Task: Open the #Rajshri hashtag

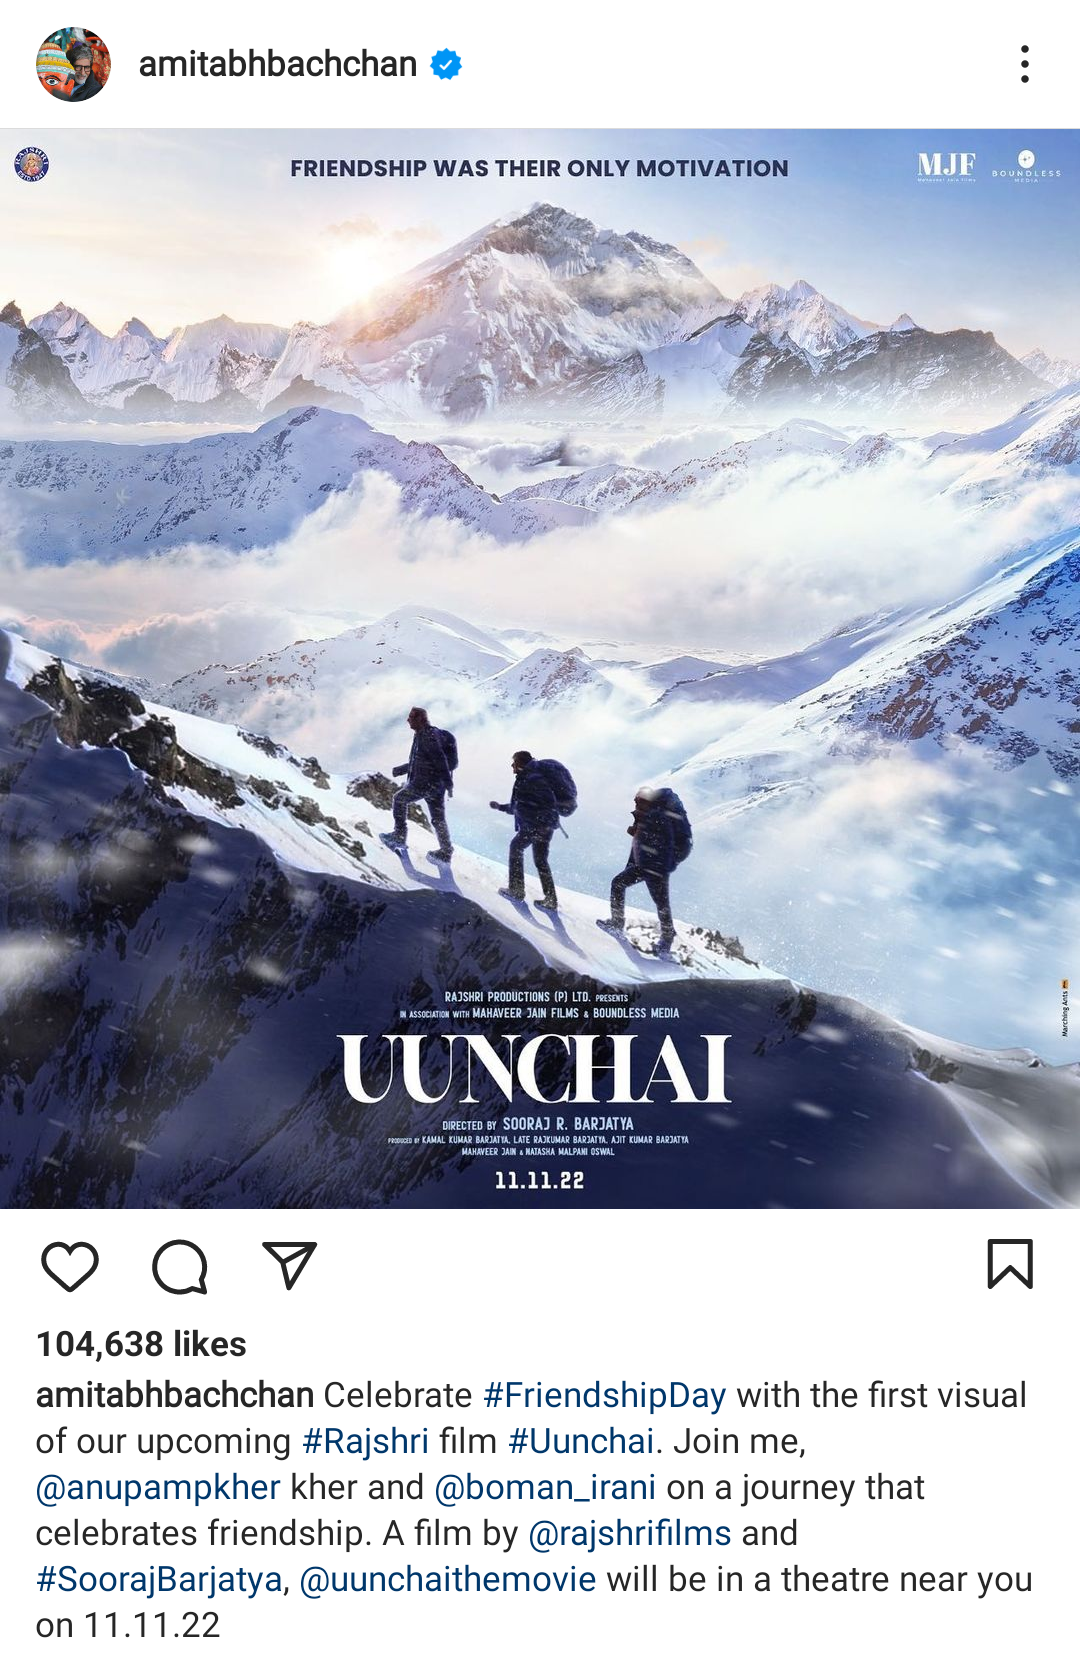Action: (365, 1441)
